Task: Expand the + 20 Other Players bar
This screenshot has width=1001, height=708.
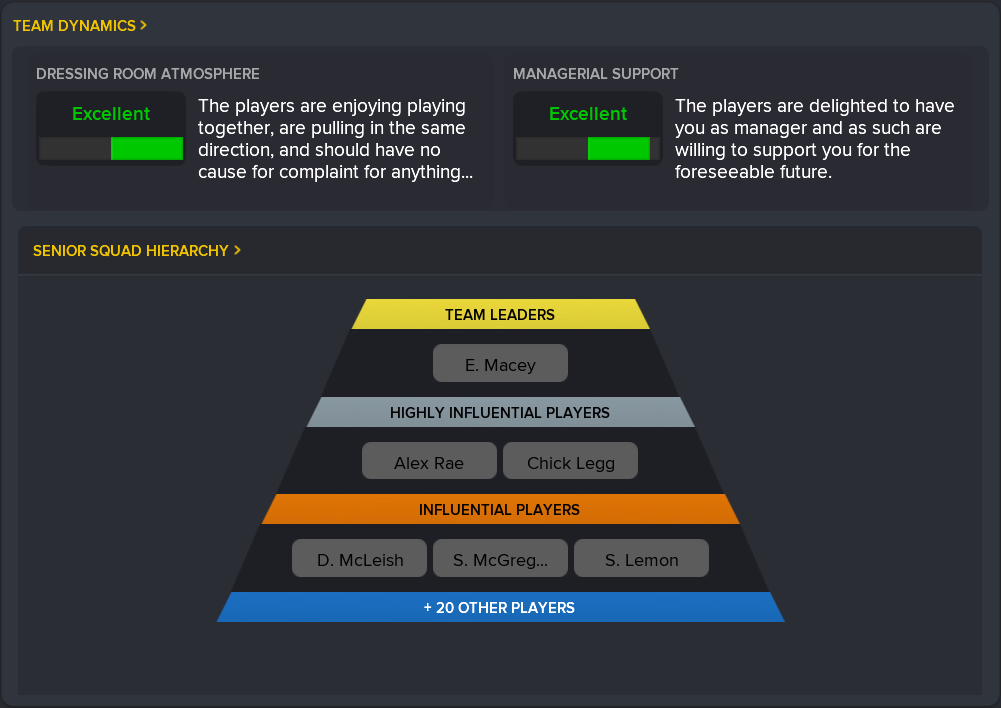Action: coord(500,607)
